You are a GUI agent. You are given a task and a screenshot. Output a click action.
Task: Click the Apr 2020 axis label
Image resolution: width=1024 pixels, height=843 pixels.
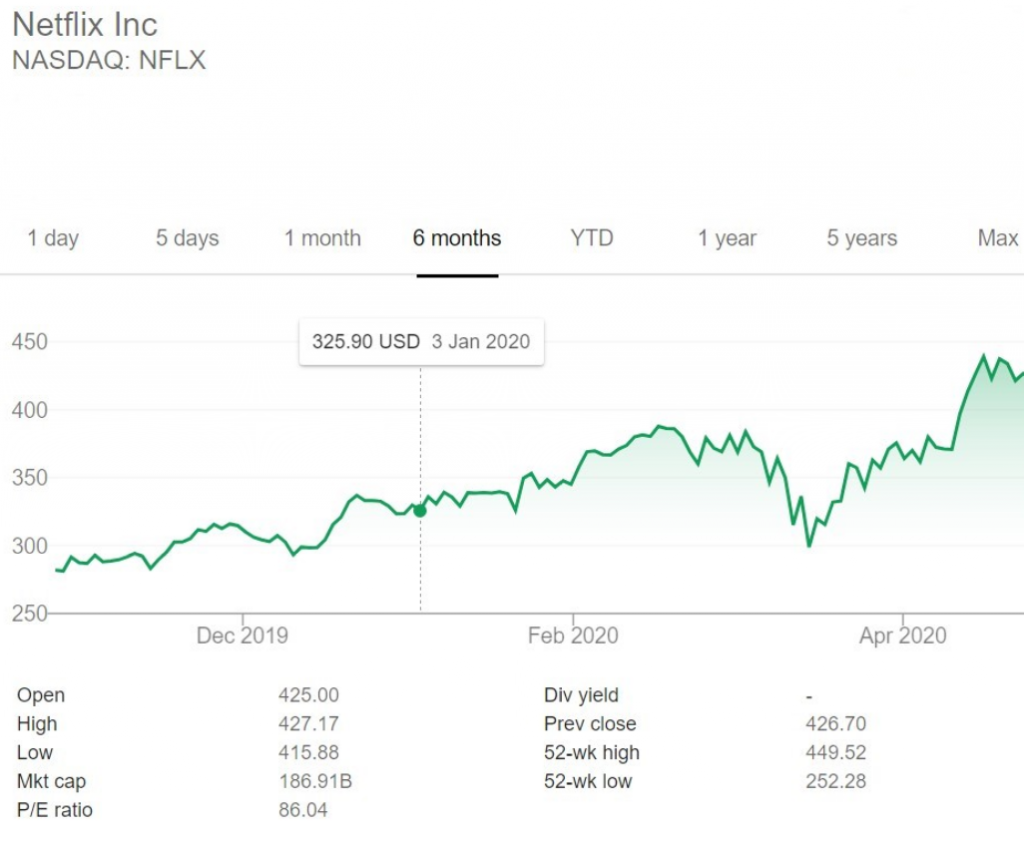point(902,636)
